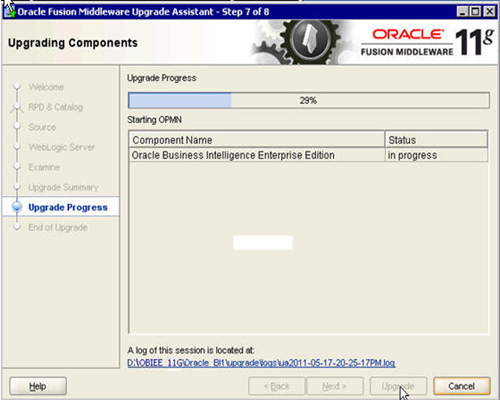Select the RPD & Catalog step
This screenshot has height=400, width=500.
pyautogui.click(x=55, y=107)
